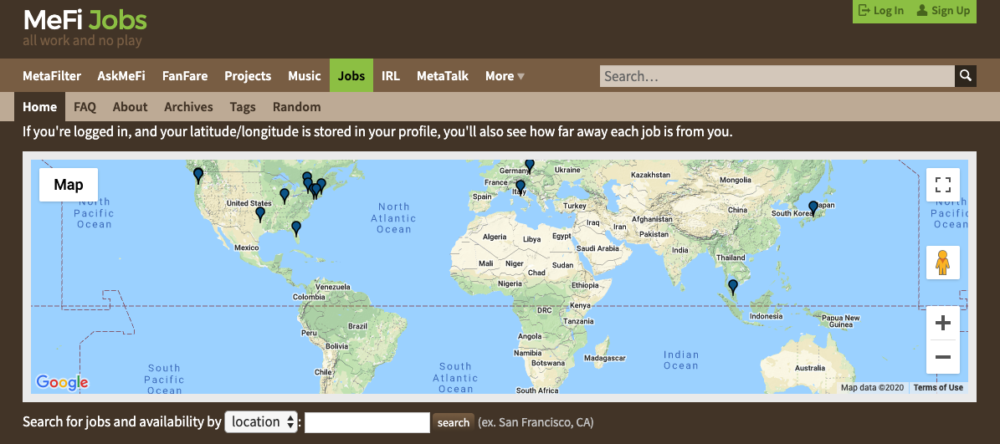The height and width of the screenshot is (444, 1000).
Task: Select the Home subnav tab
Action: point(40,107)
